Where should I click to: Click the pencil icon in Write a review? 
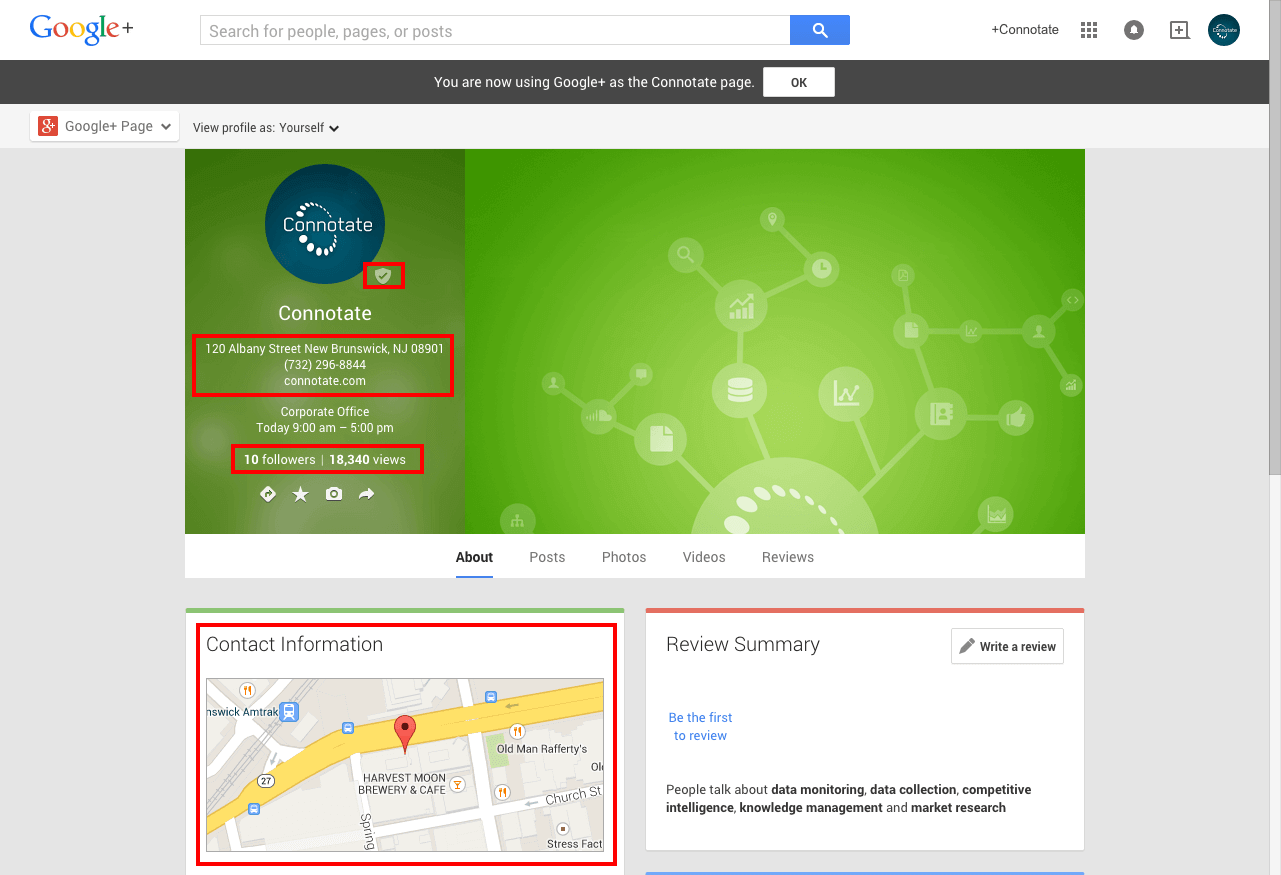tap(967, 646)
